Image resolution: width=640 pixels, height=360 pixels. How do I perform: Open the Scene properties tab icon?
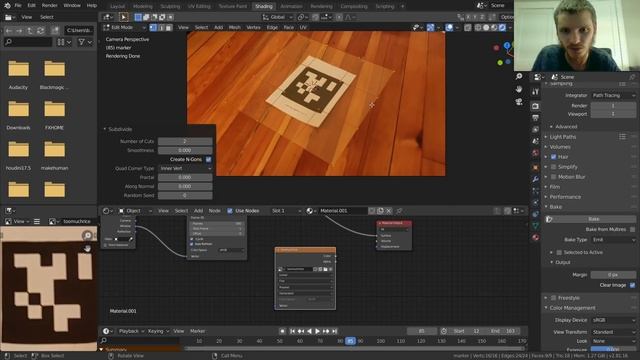(536, 141)
